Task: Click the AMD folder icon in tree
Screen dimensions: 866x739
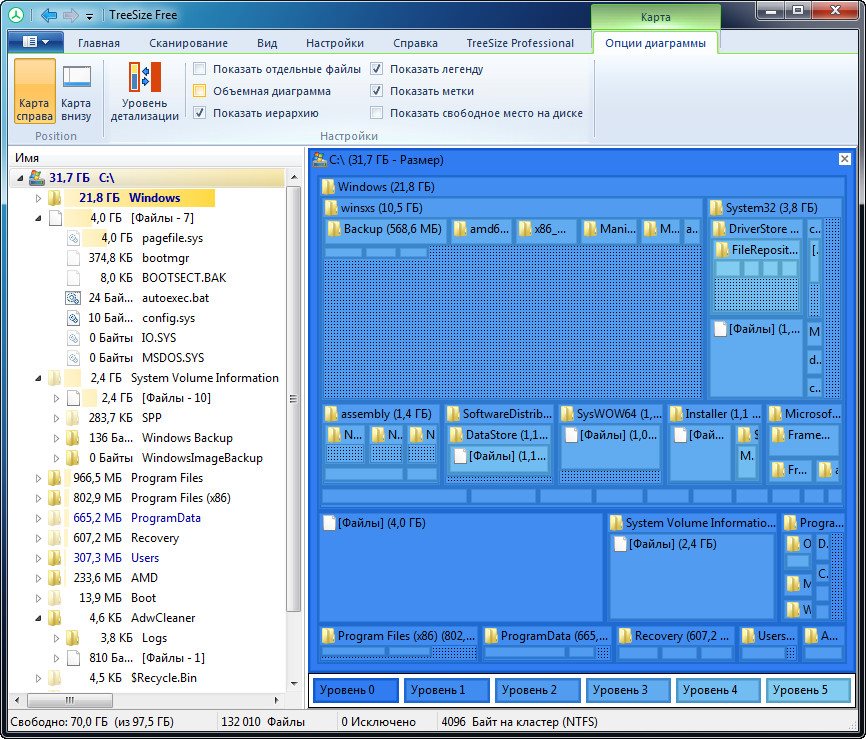Action: tap(55, 578)
